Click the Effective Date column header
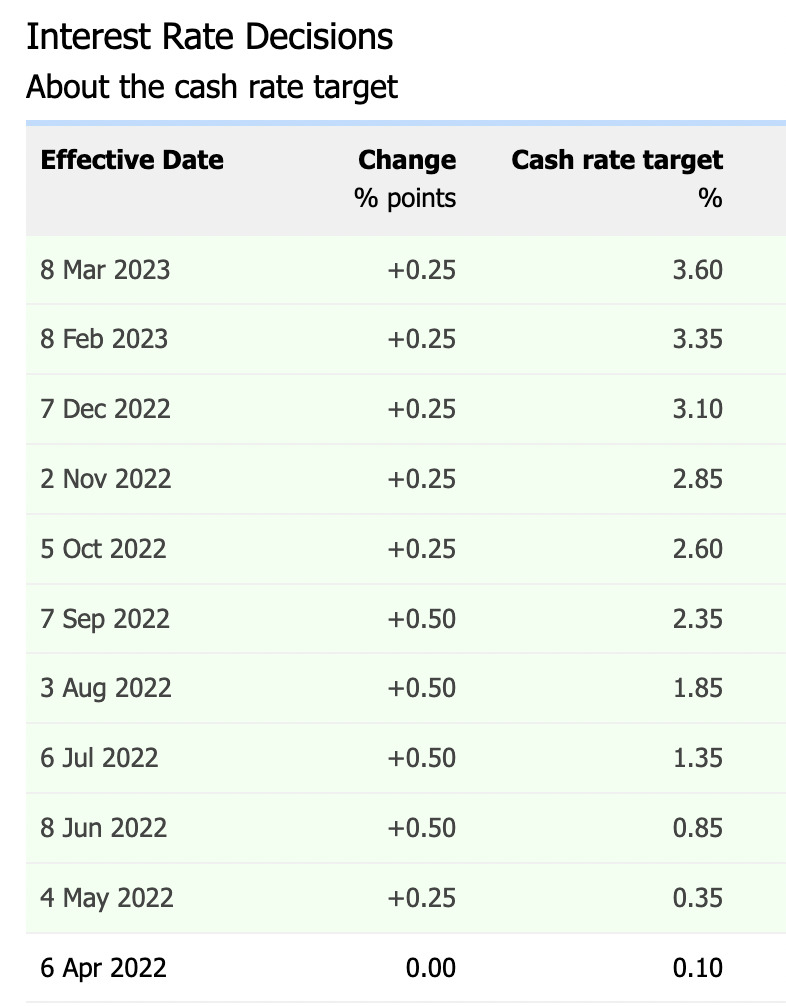 click(132, 160)
